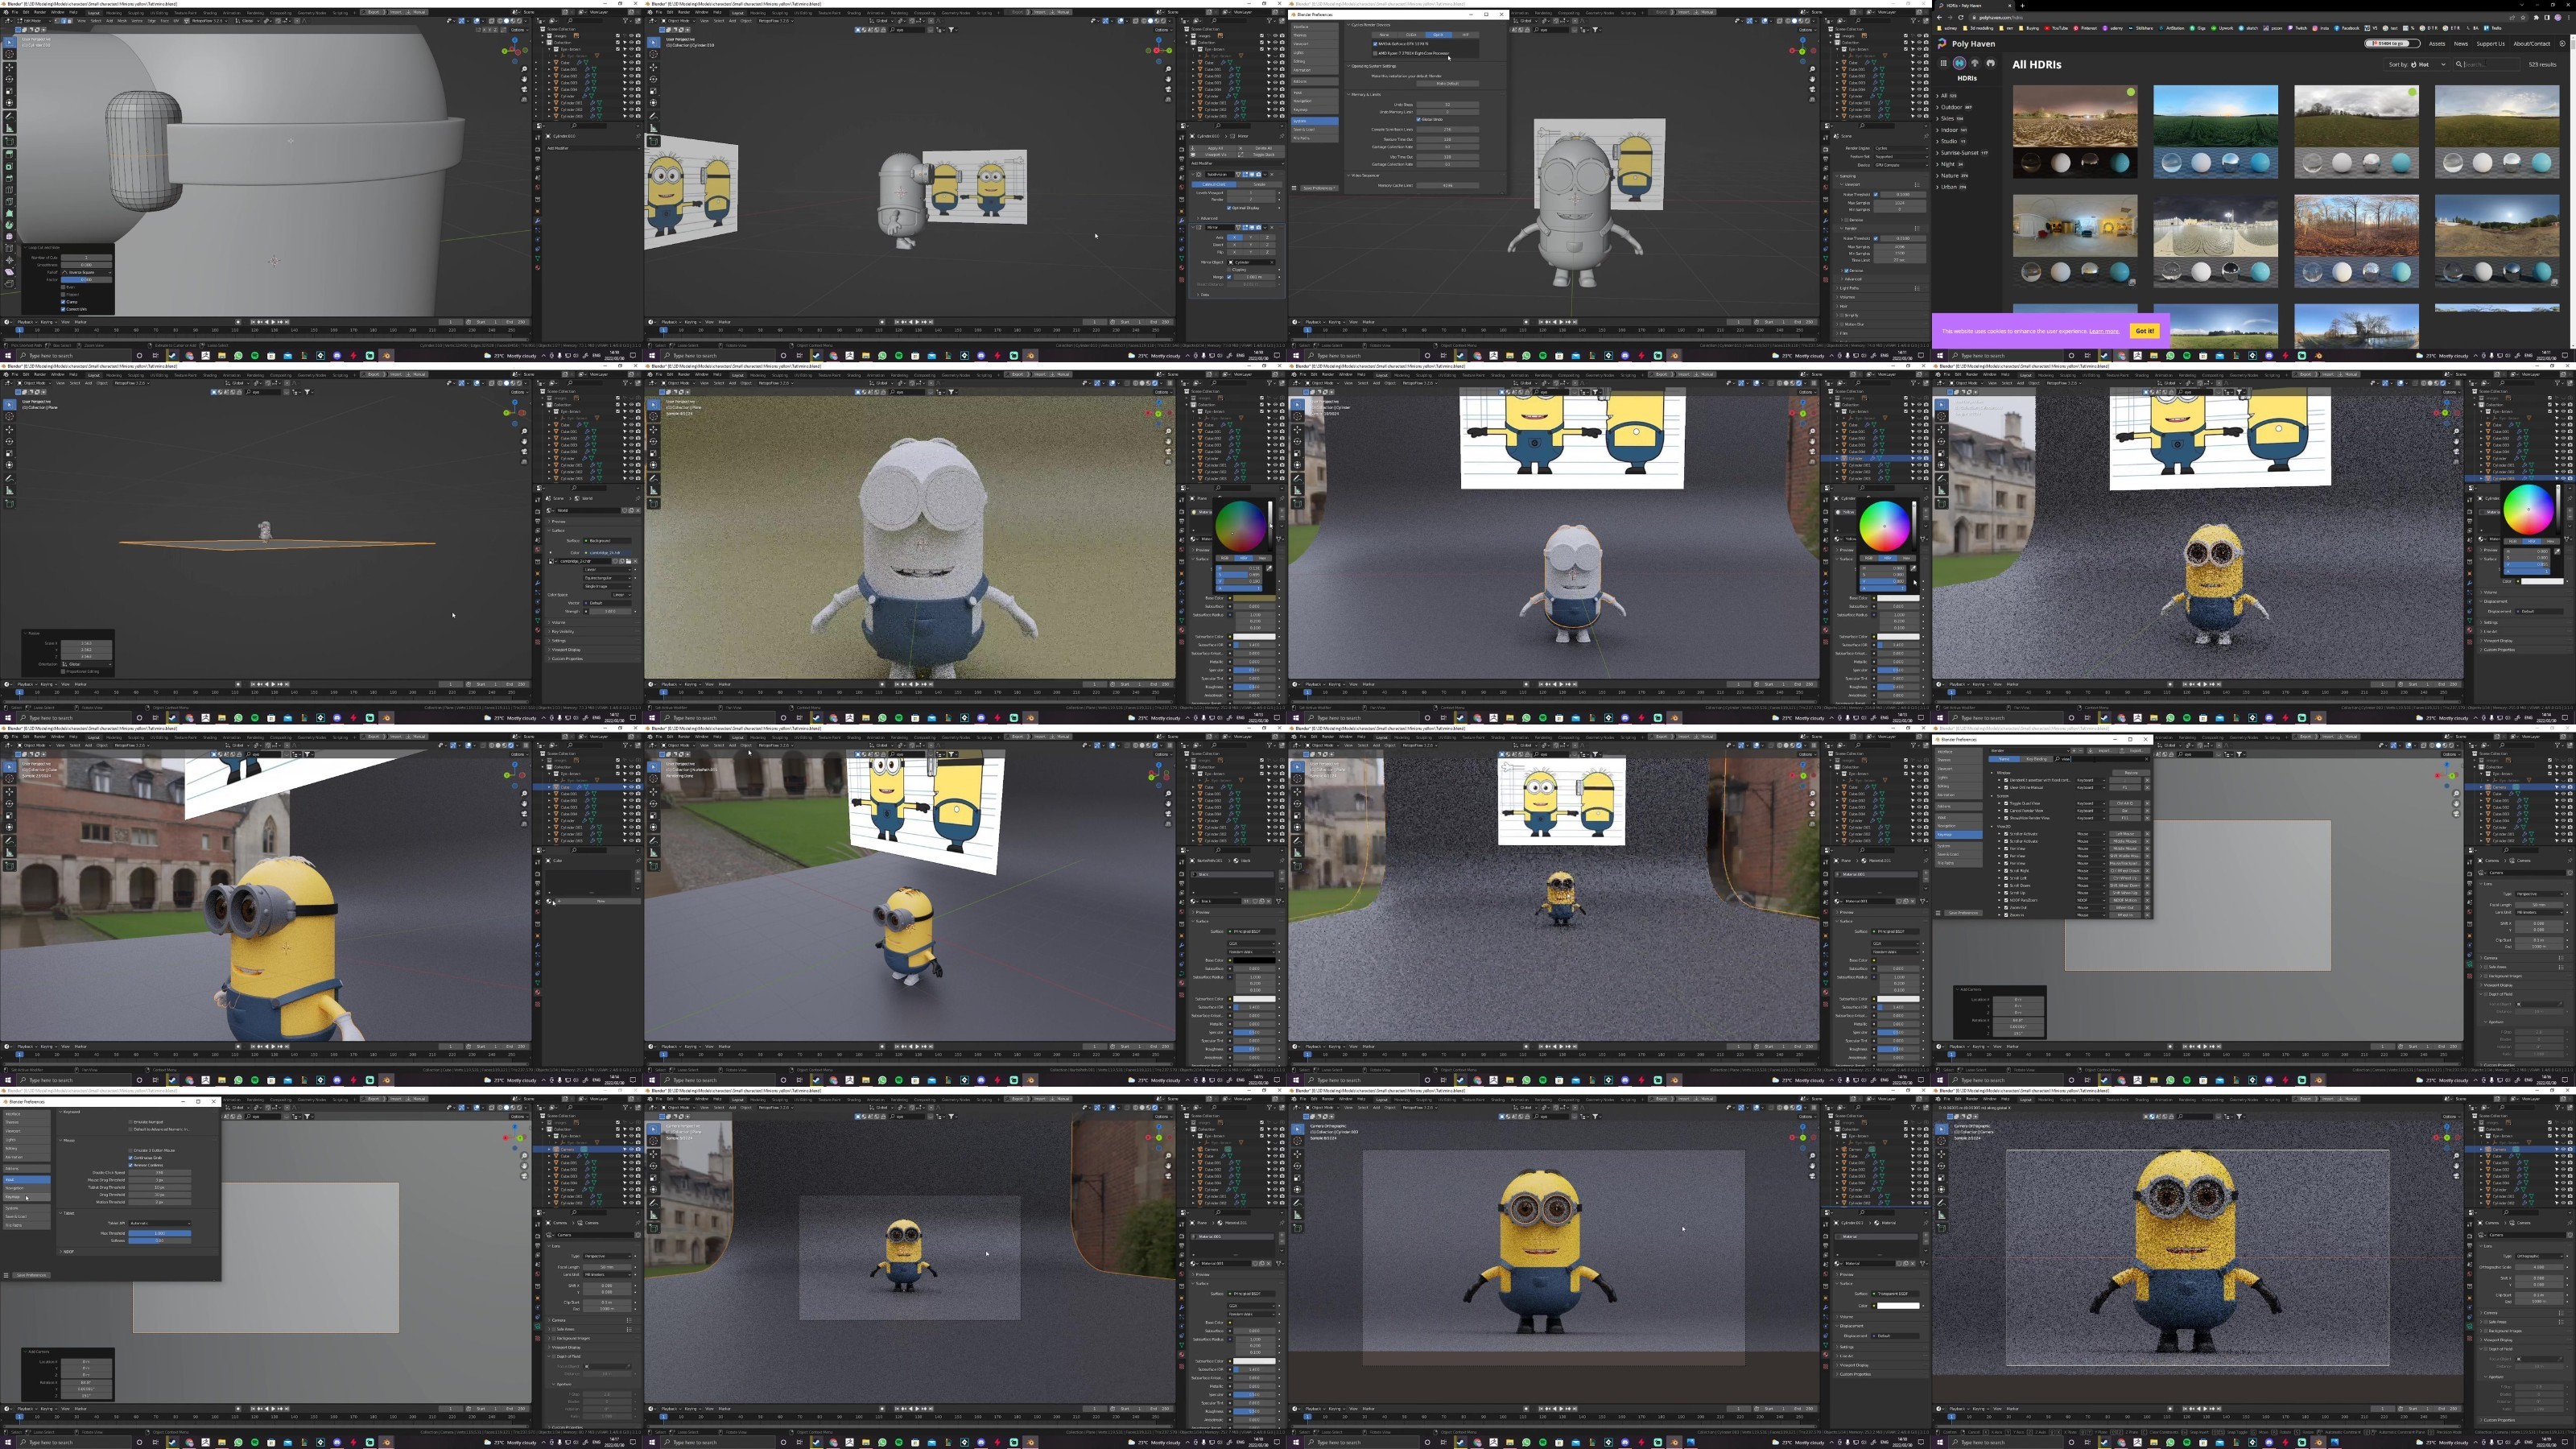Open the News link on Poly Haven
This screenshot has height=1449, width=2576.
(x=2461, y=44)
